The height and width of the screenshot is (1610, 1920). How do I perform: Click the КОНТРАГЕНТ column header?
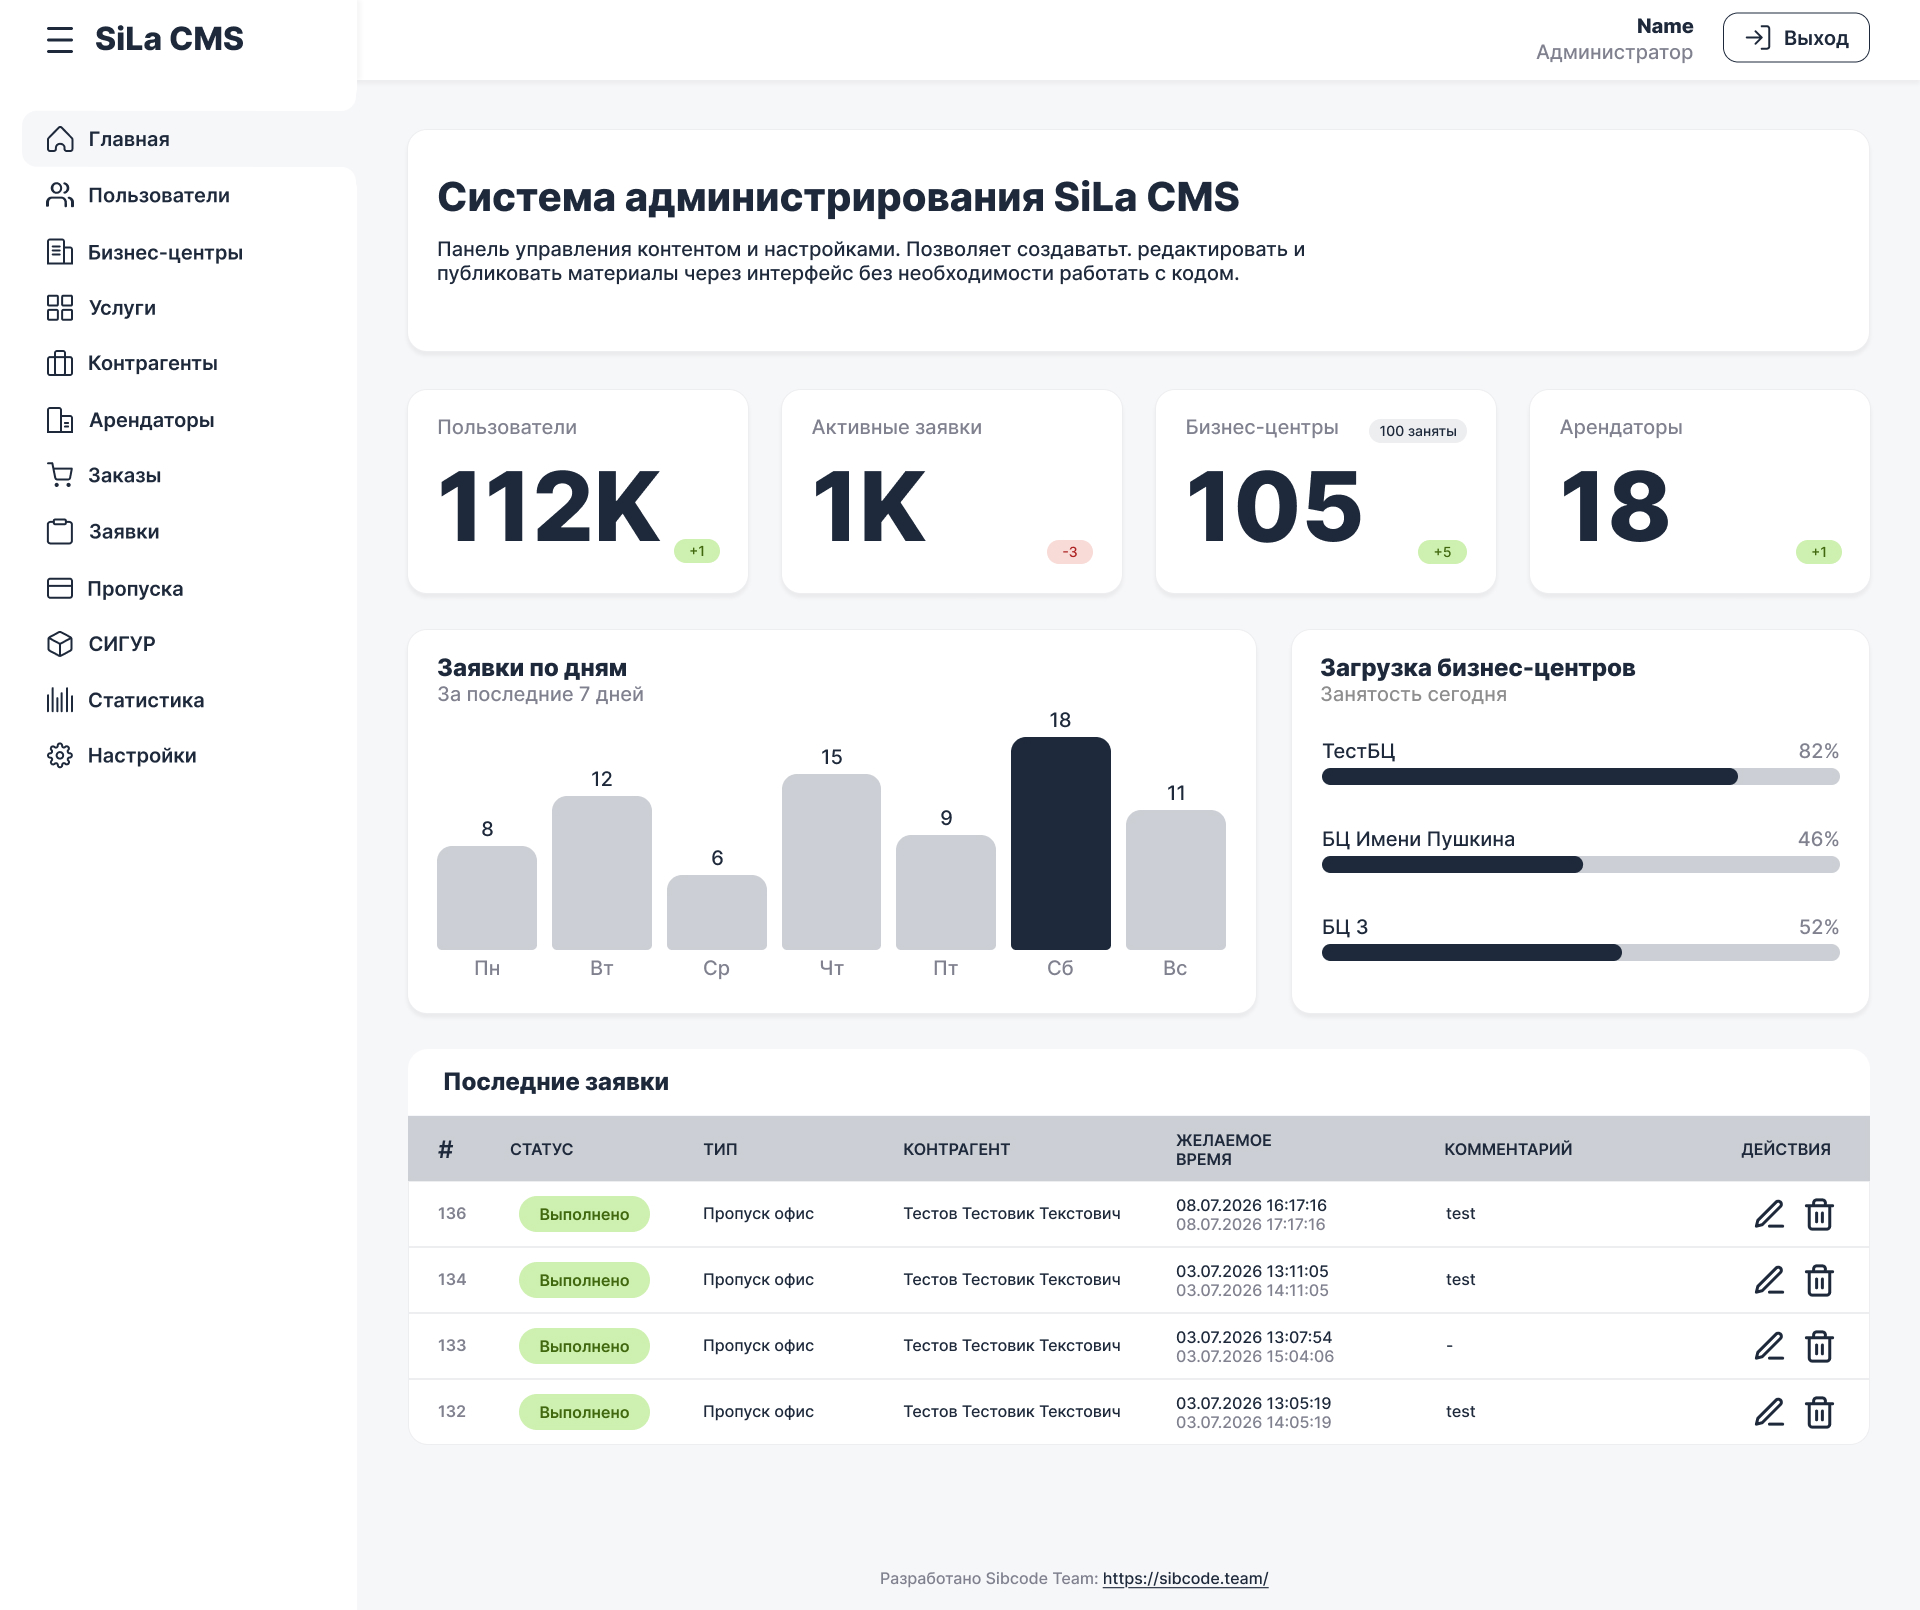tap(956, 1149)
